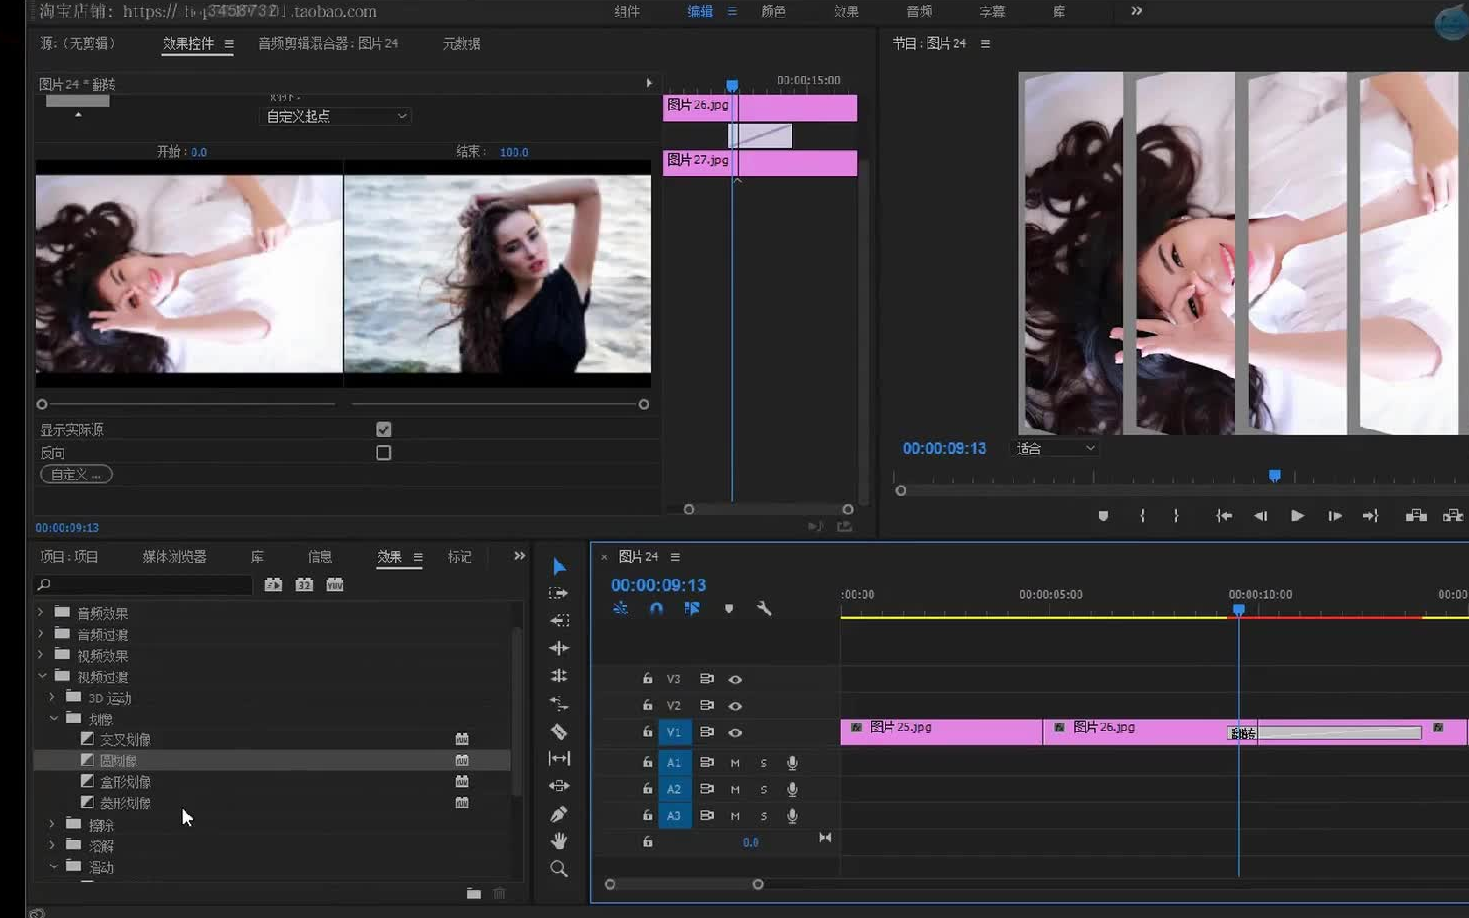Select the Pen tool
The image size is (1469, 918).
(559, 814)
